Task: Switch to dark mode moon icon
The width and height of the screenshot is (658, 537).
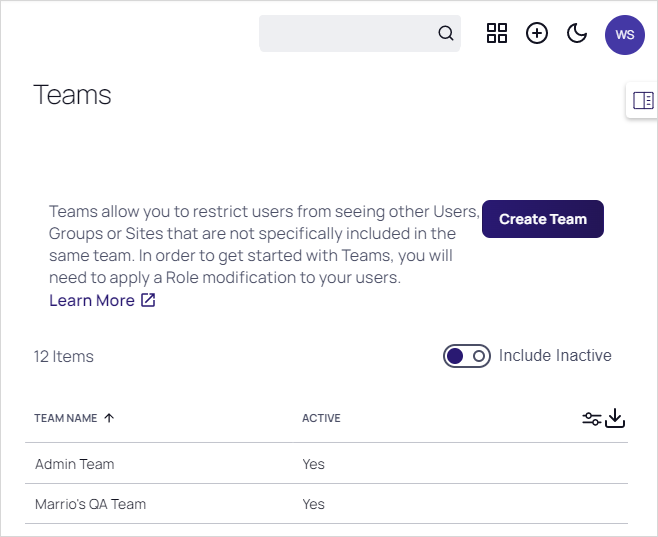Action: coord(577,34)
